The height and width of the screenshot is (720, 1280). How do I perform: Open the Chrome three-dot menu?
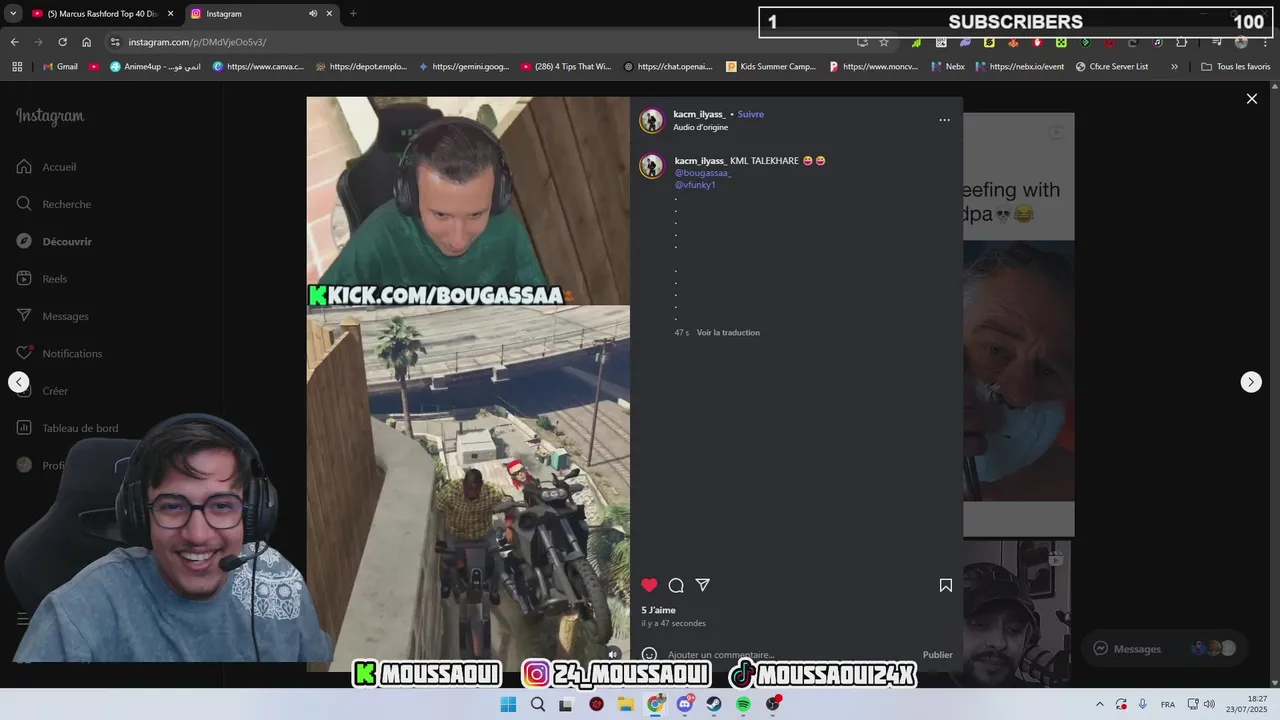tap(1265, 42)
